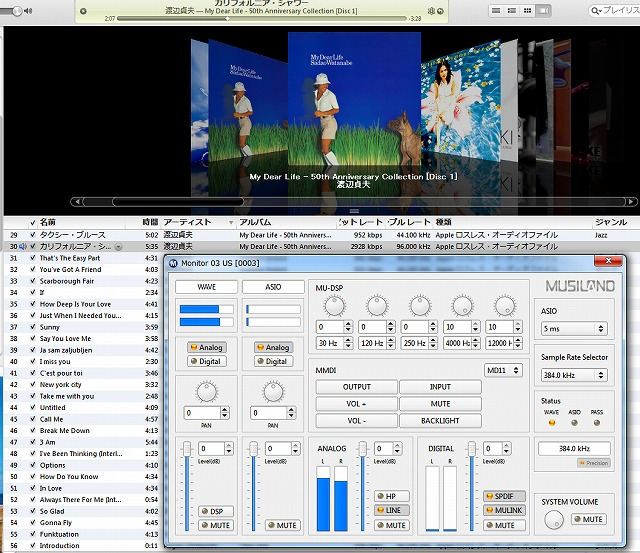Turn the MU-DSP knob above 120 Hz
The image size is (640, 553).
pos(377,306)
